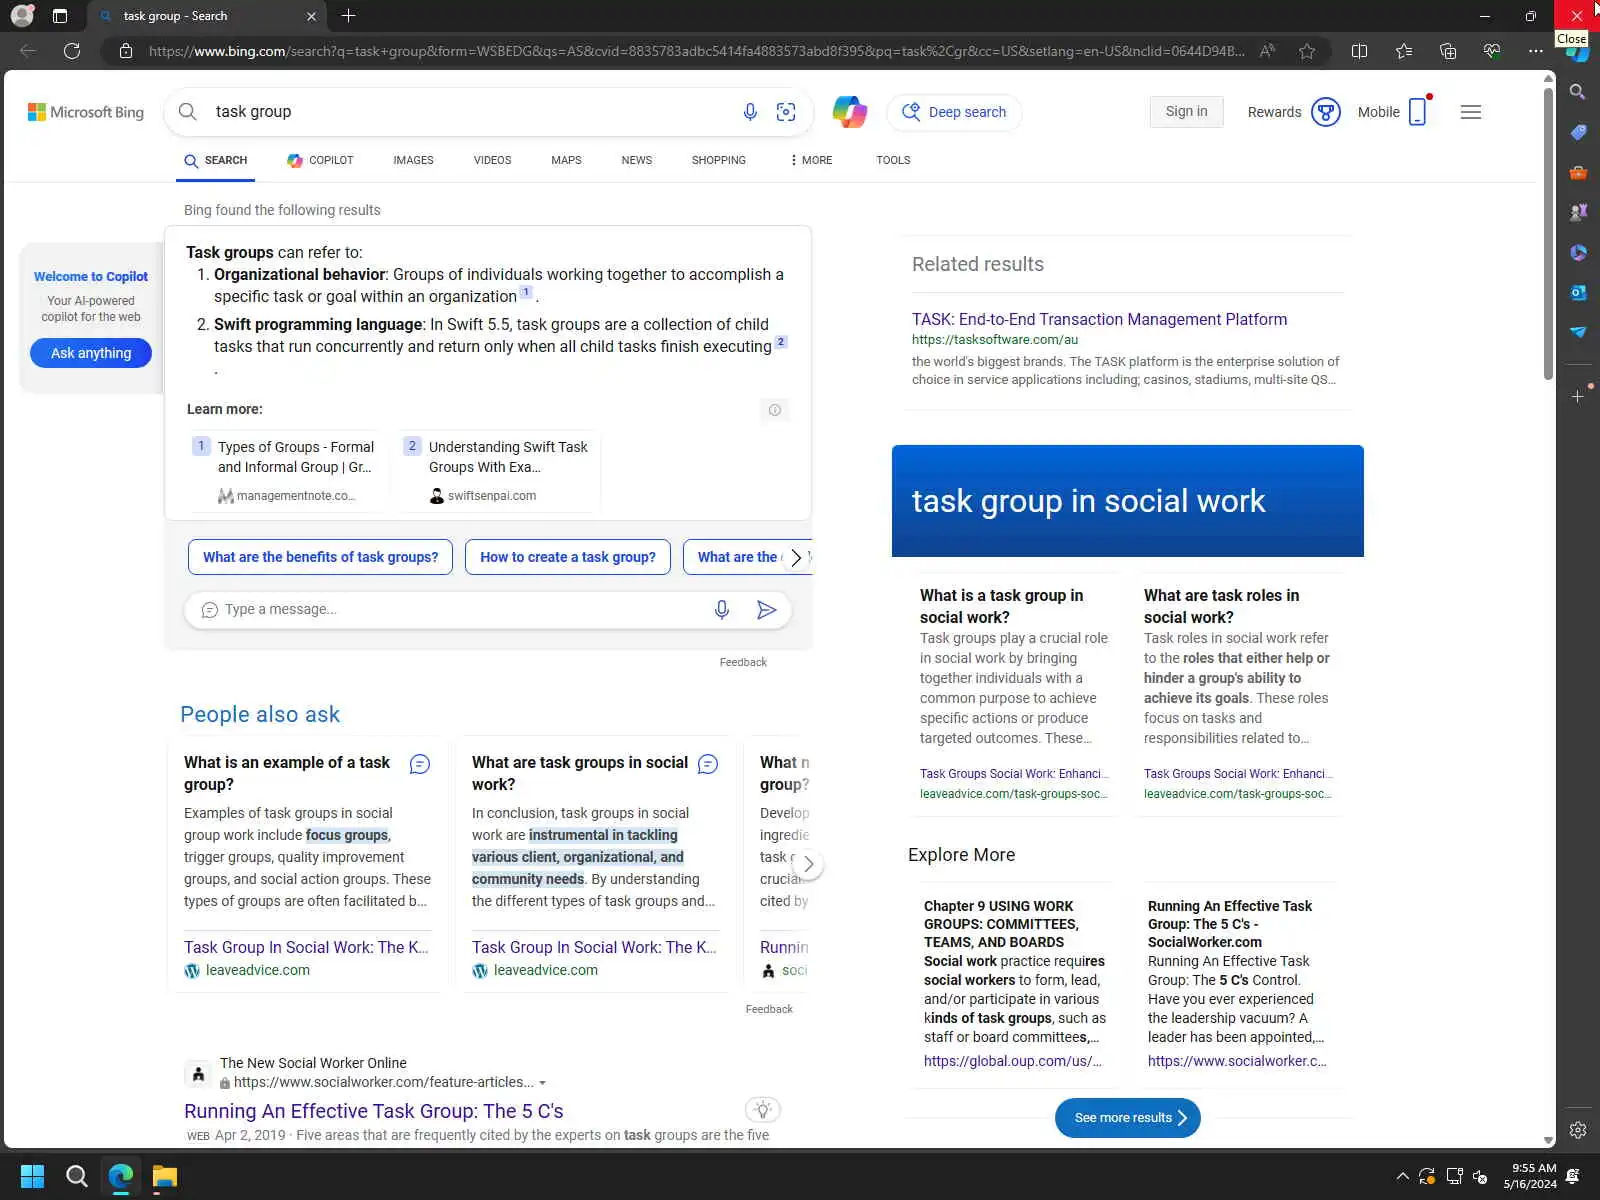This screenshot has height=1200, width=1600.
Task: Click the Sign in button
Action: [x=1186, y=112]
